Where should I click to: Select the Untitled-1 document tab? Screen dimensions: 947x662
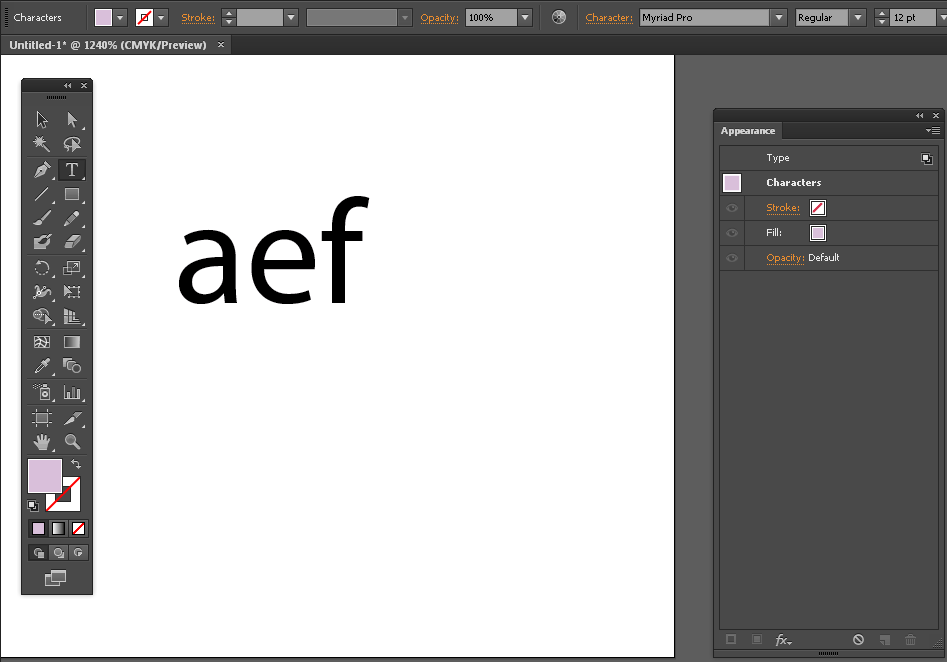click(x=108, y=45)
